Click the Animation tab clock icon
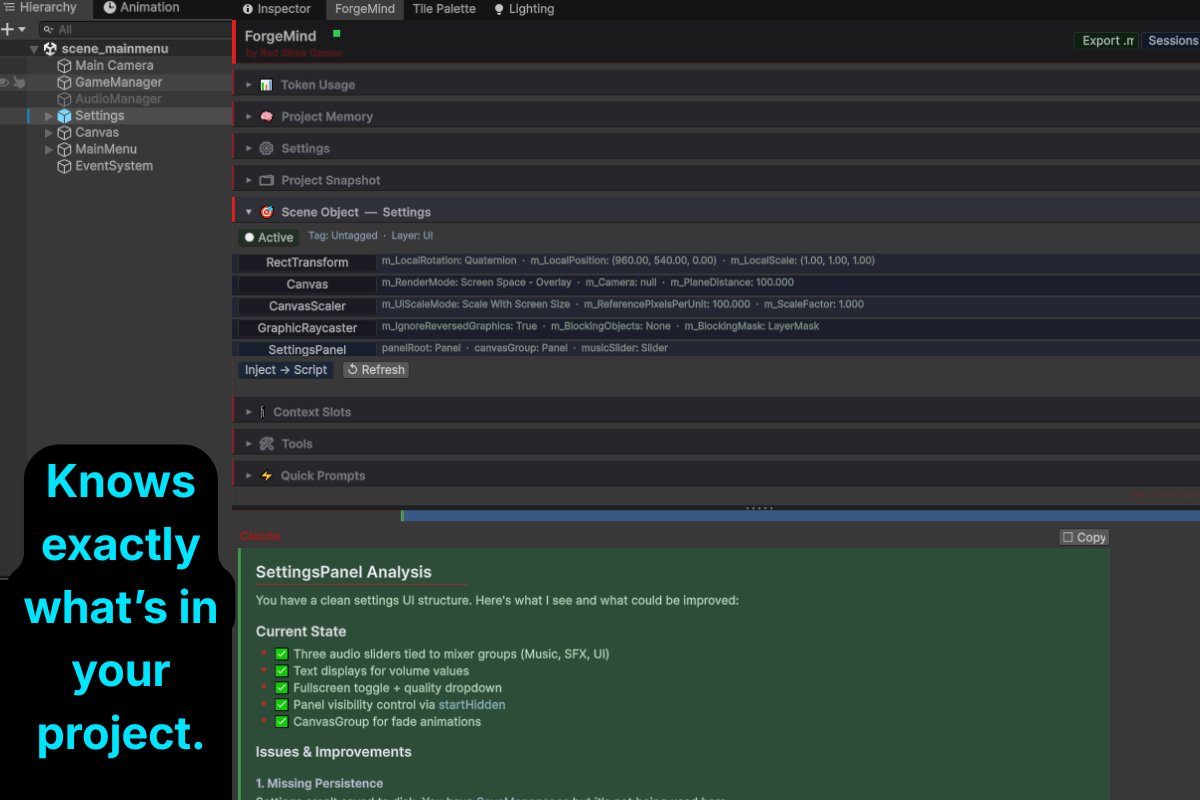 (x=110, y=7)
